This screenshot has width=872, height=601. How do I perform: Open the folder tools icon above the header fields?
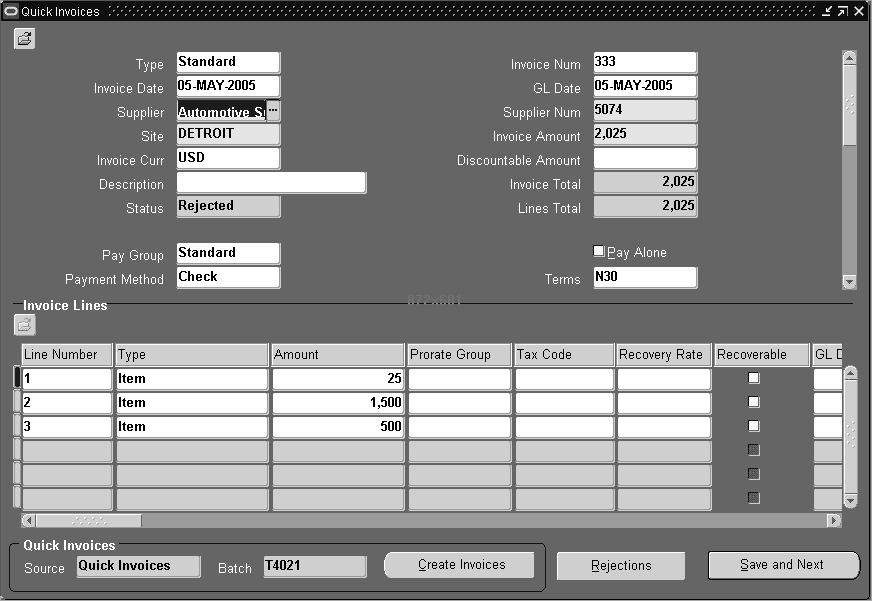[24, 38]
